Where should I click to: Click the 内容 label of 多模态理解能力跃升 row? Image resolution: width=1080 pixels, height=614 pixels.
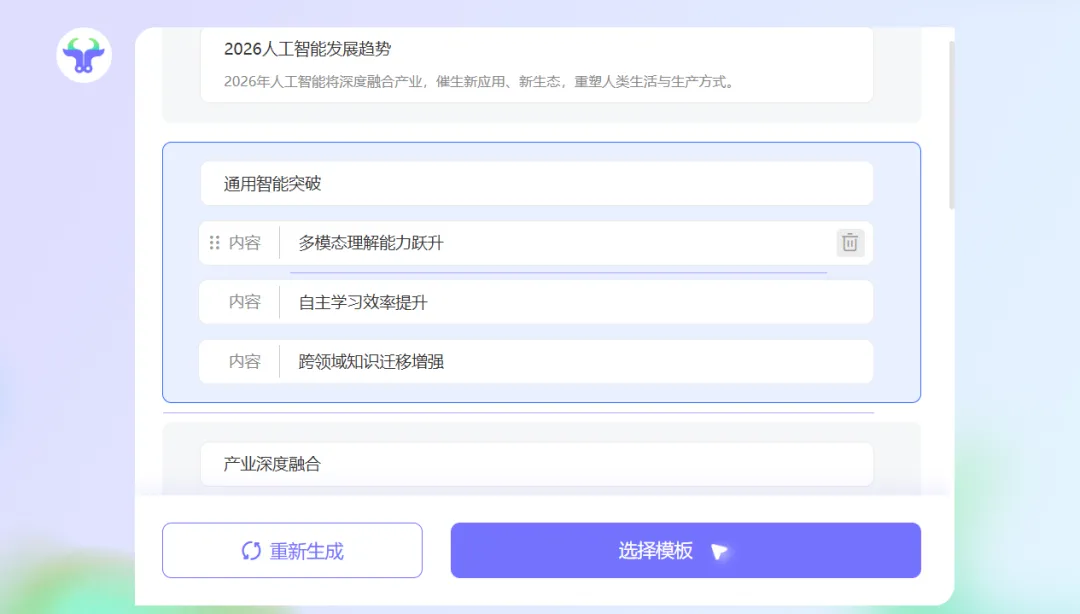[x=245, y=243]
